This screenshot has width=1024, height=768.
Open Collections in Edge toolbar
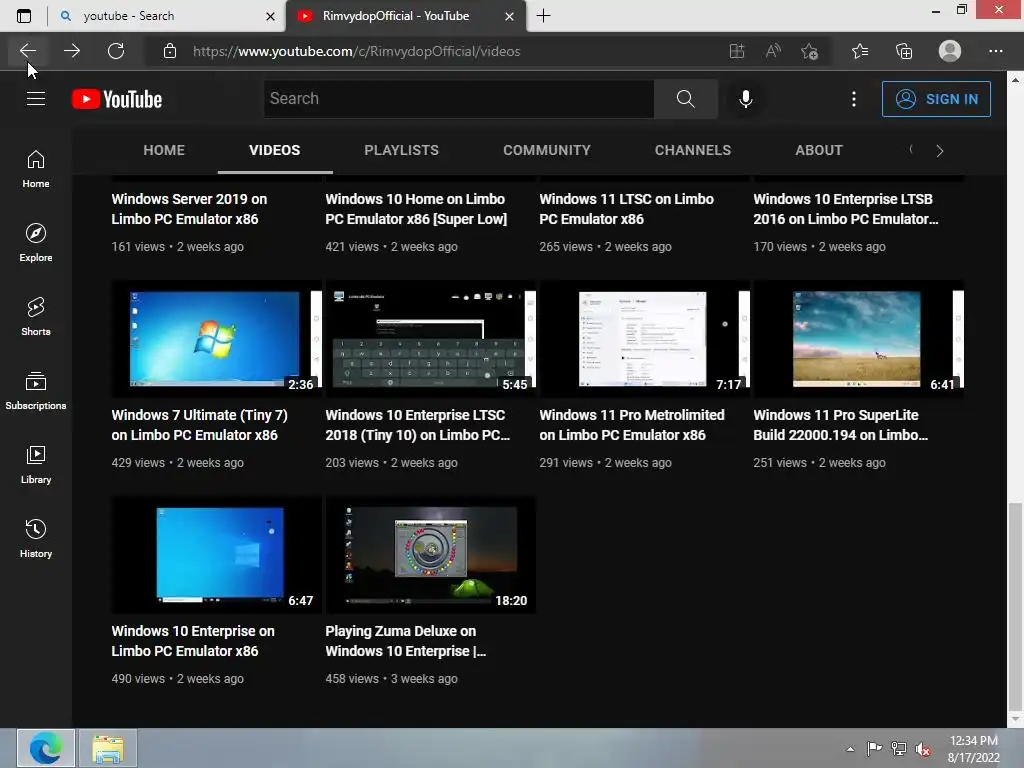coord(904,51)
